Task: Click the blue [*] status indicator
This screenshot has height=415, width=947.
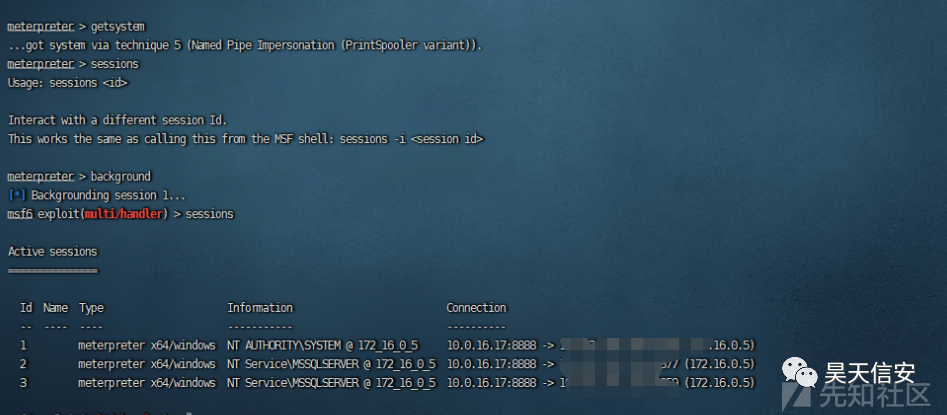Action: [x=18, y=195]
